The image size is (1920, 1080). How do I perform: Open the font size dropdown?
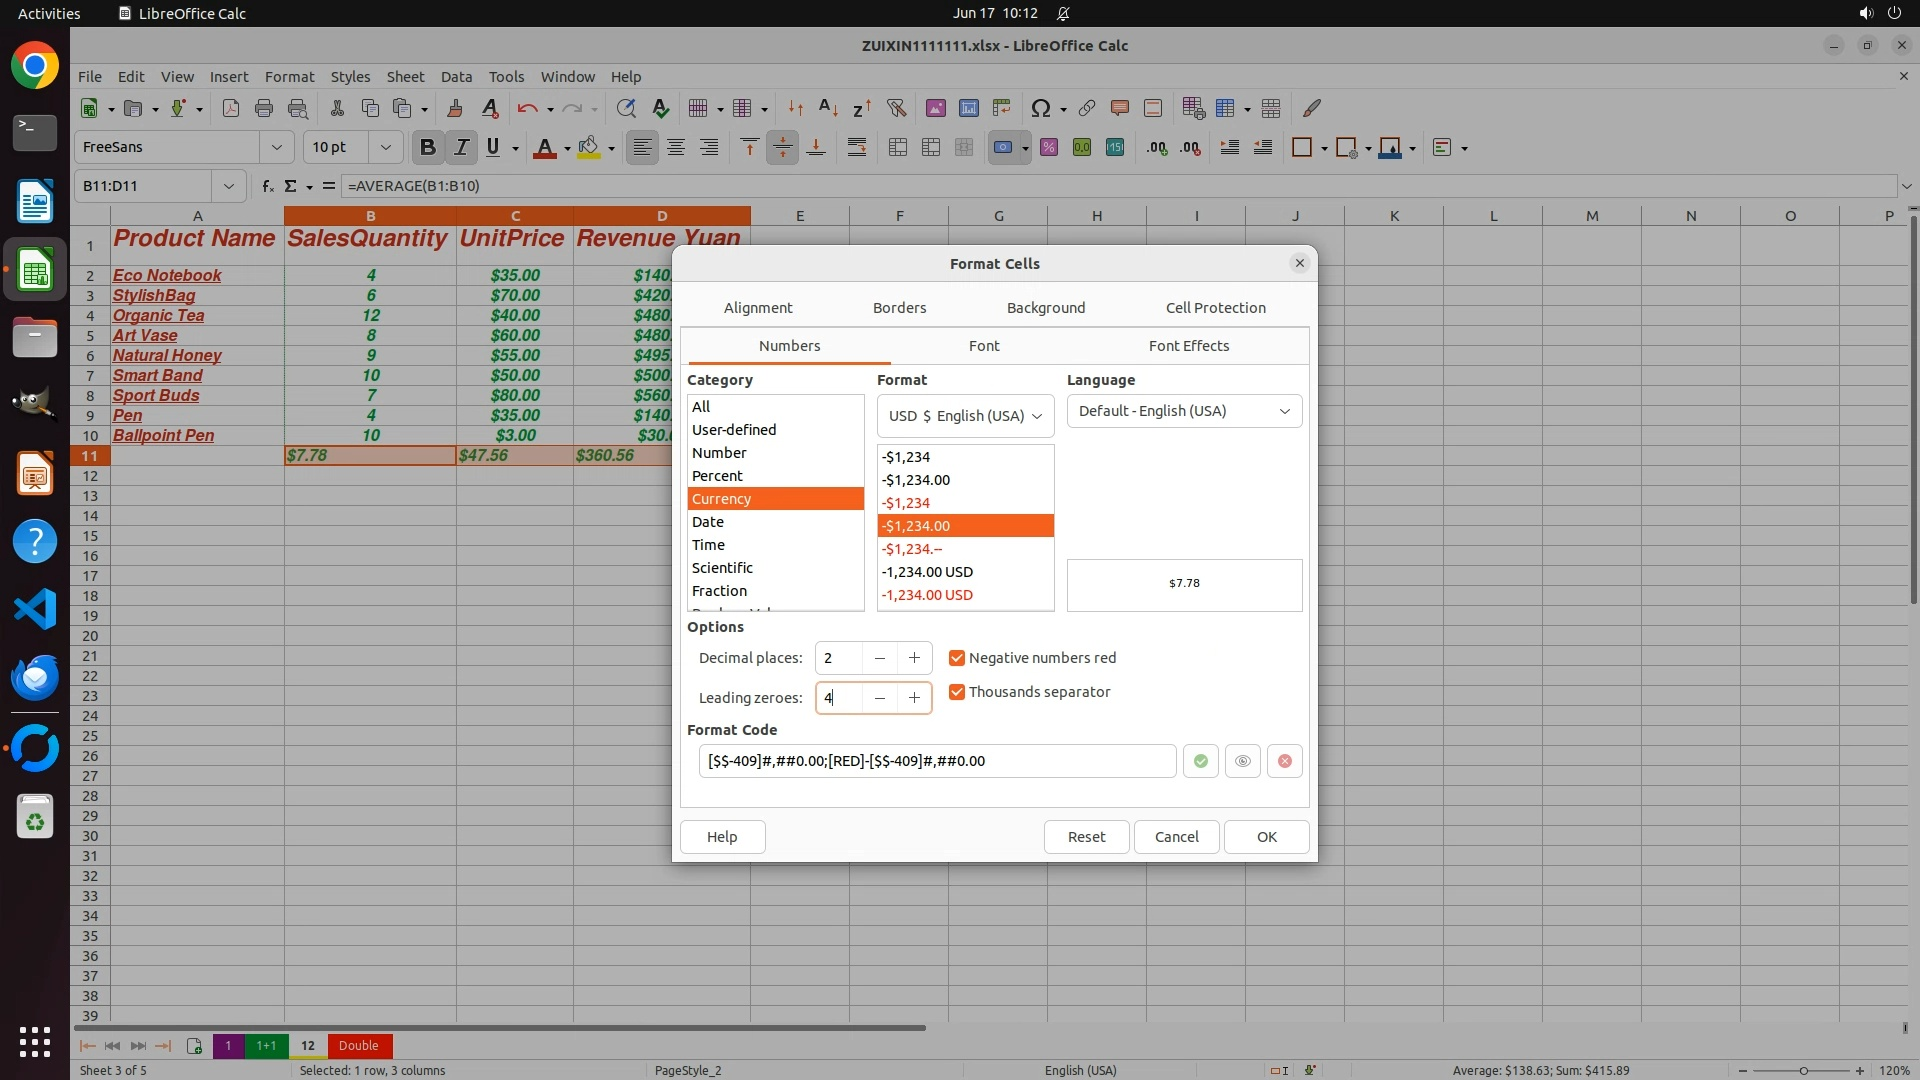tap(385, 147)
